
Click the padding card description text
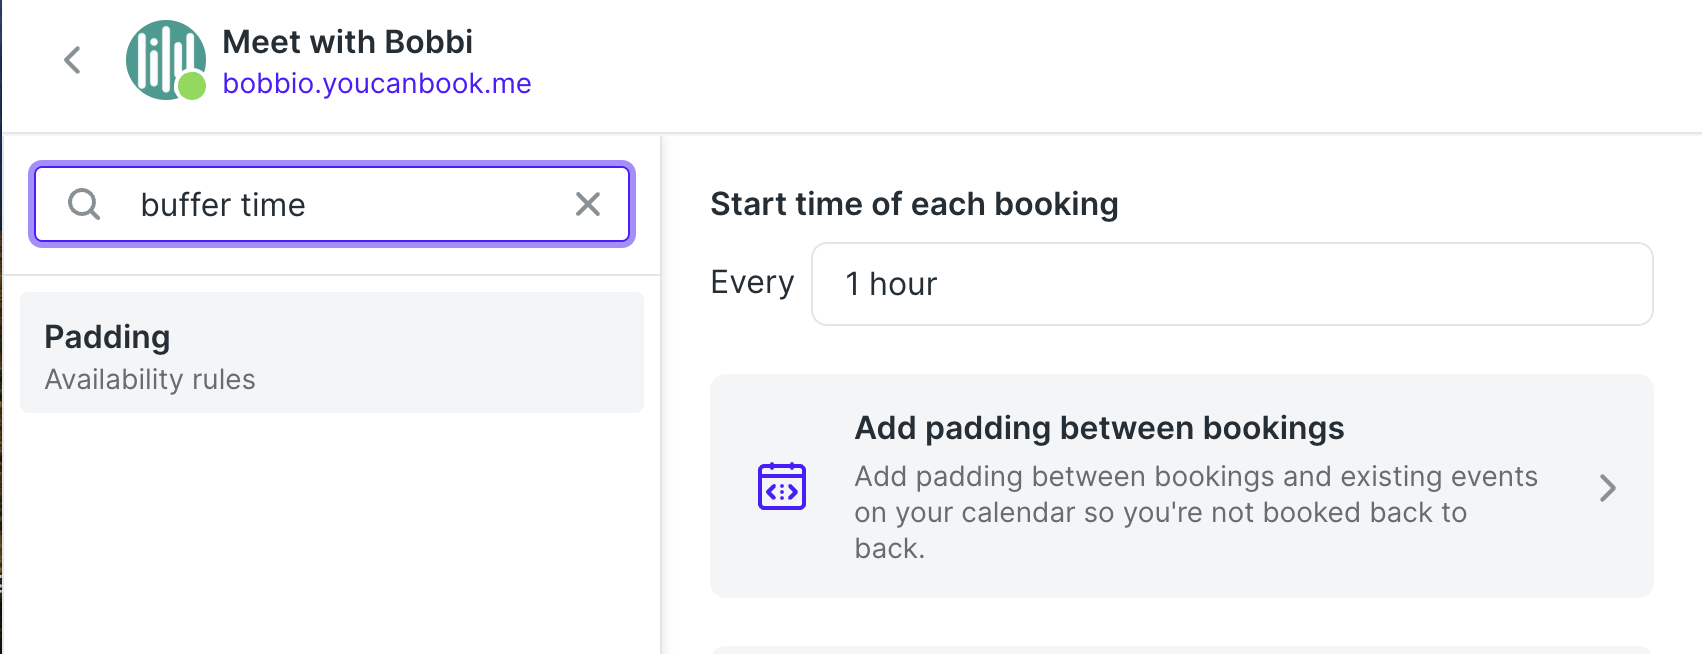pyautogui.click(x=1196, y=512)
